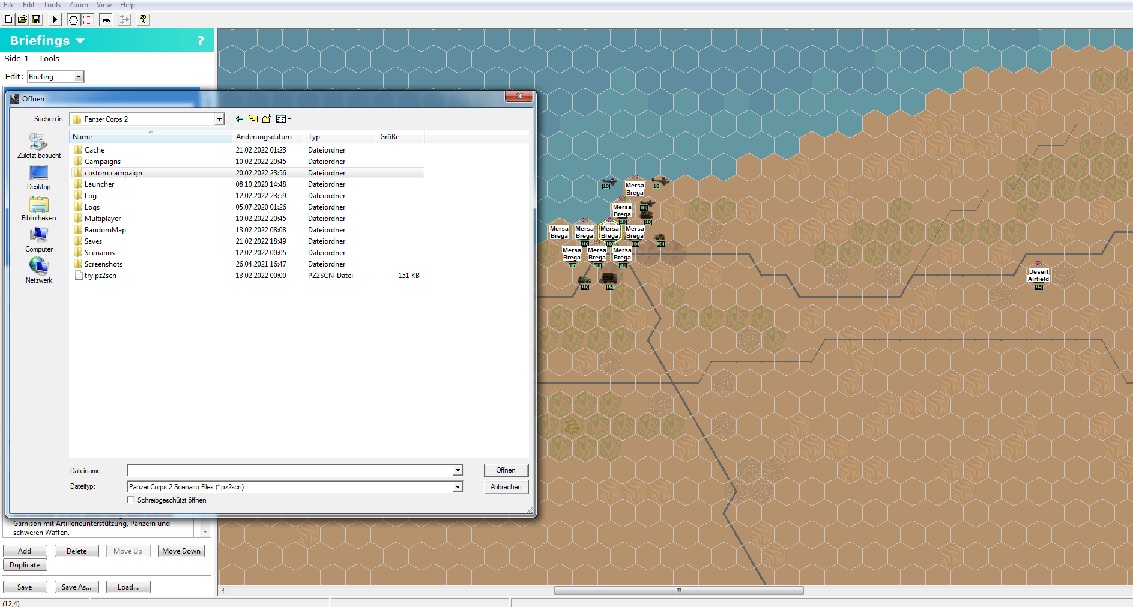Screen dimensions: 1133x607
Task: Click the map horizontal scrollbar thumb
Action: (x=678, y=590)
